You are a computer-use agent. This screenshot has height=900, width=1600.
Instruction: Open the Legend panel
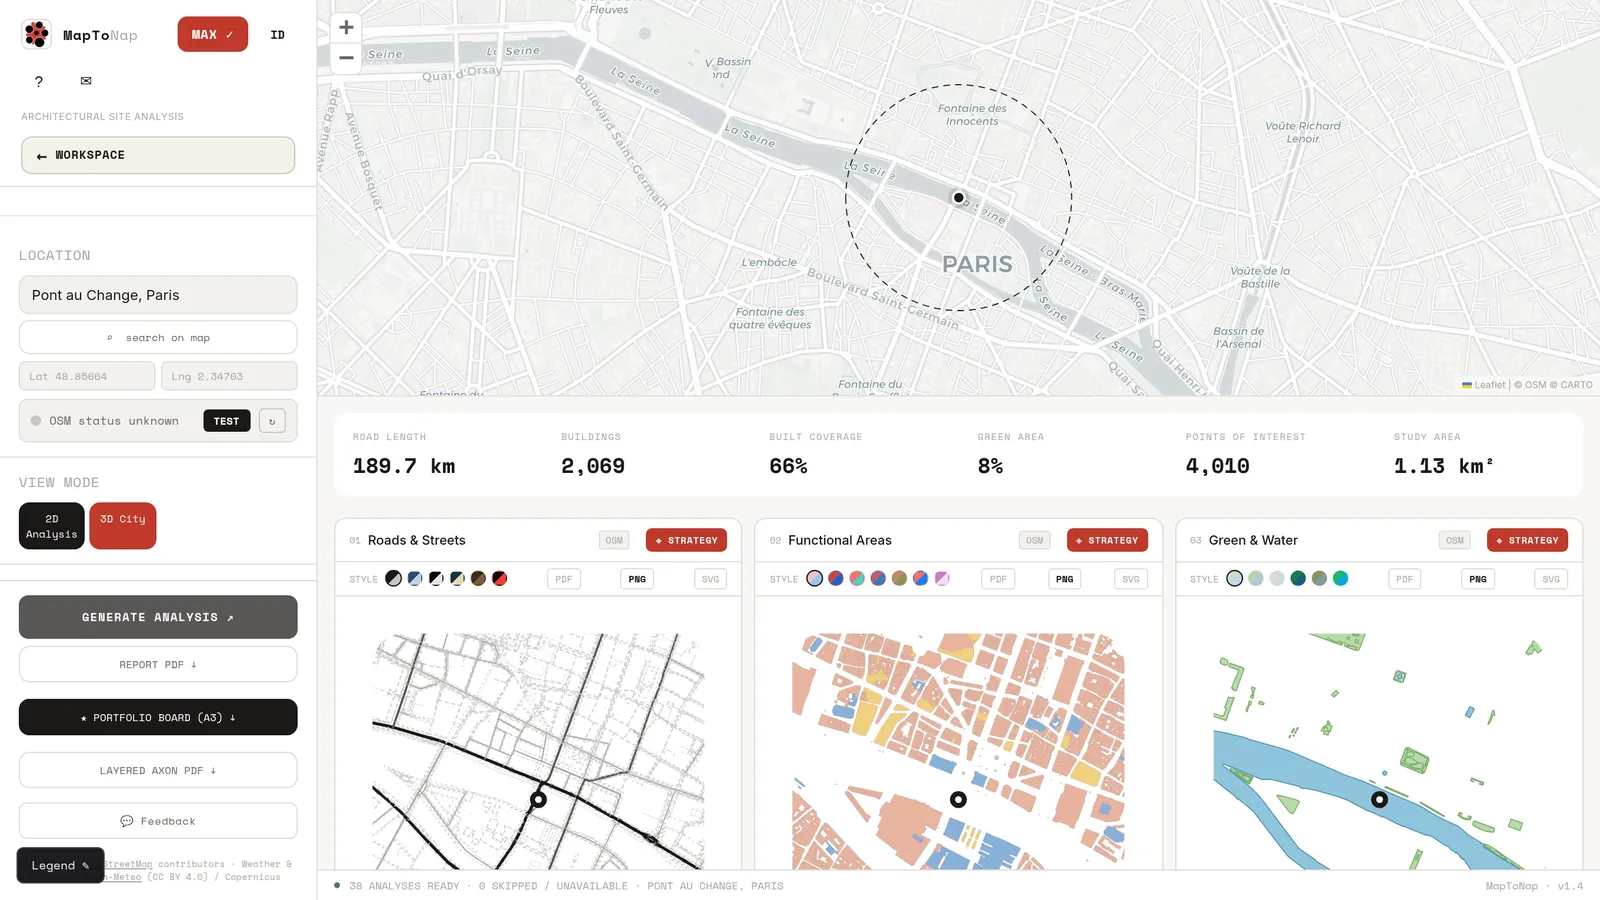coord(60,865)
